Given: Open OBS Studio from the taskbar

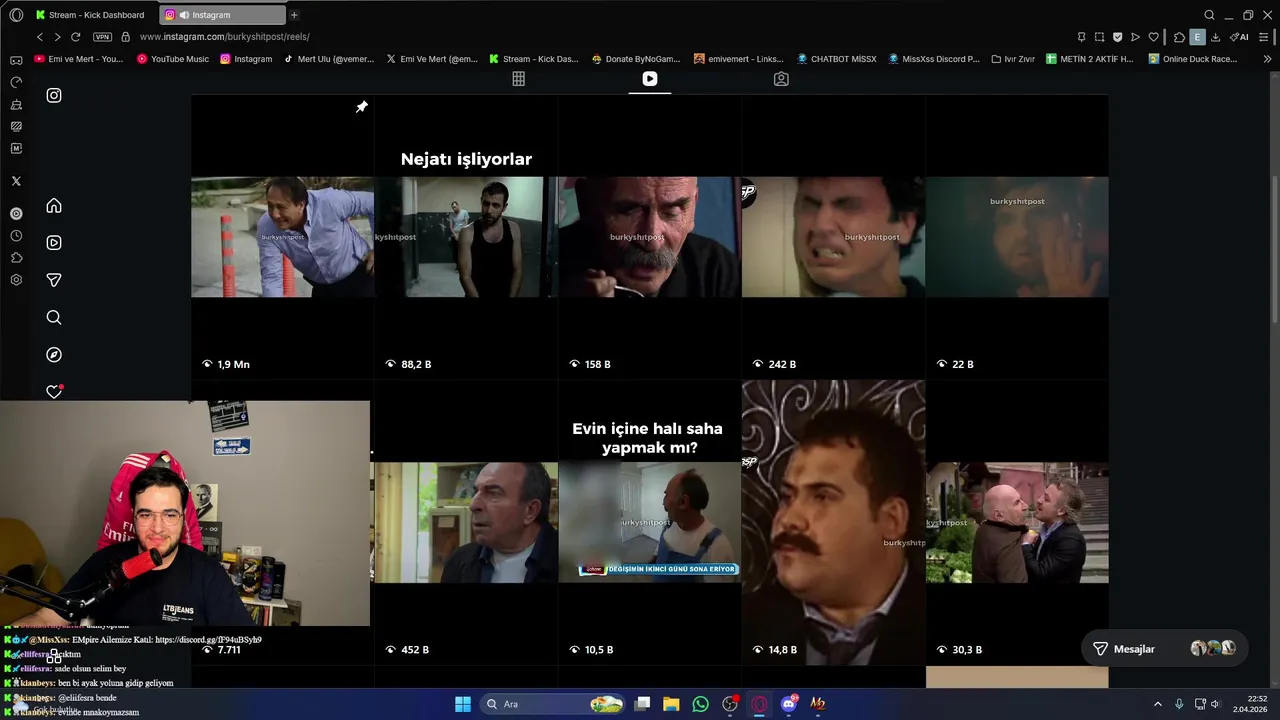Looking at the screenshot, I should coord(730,704).
